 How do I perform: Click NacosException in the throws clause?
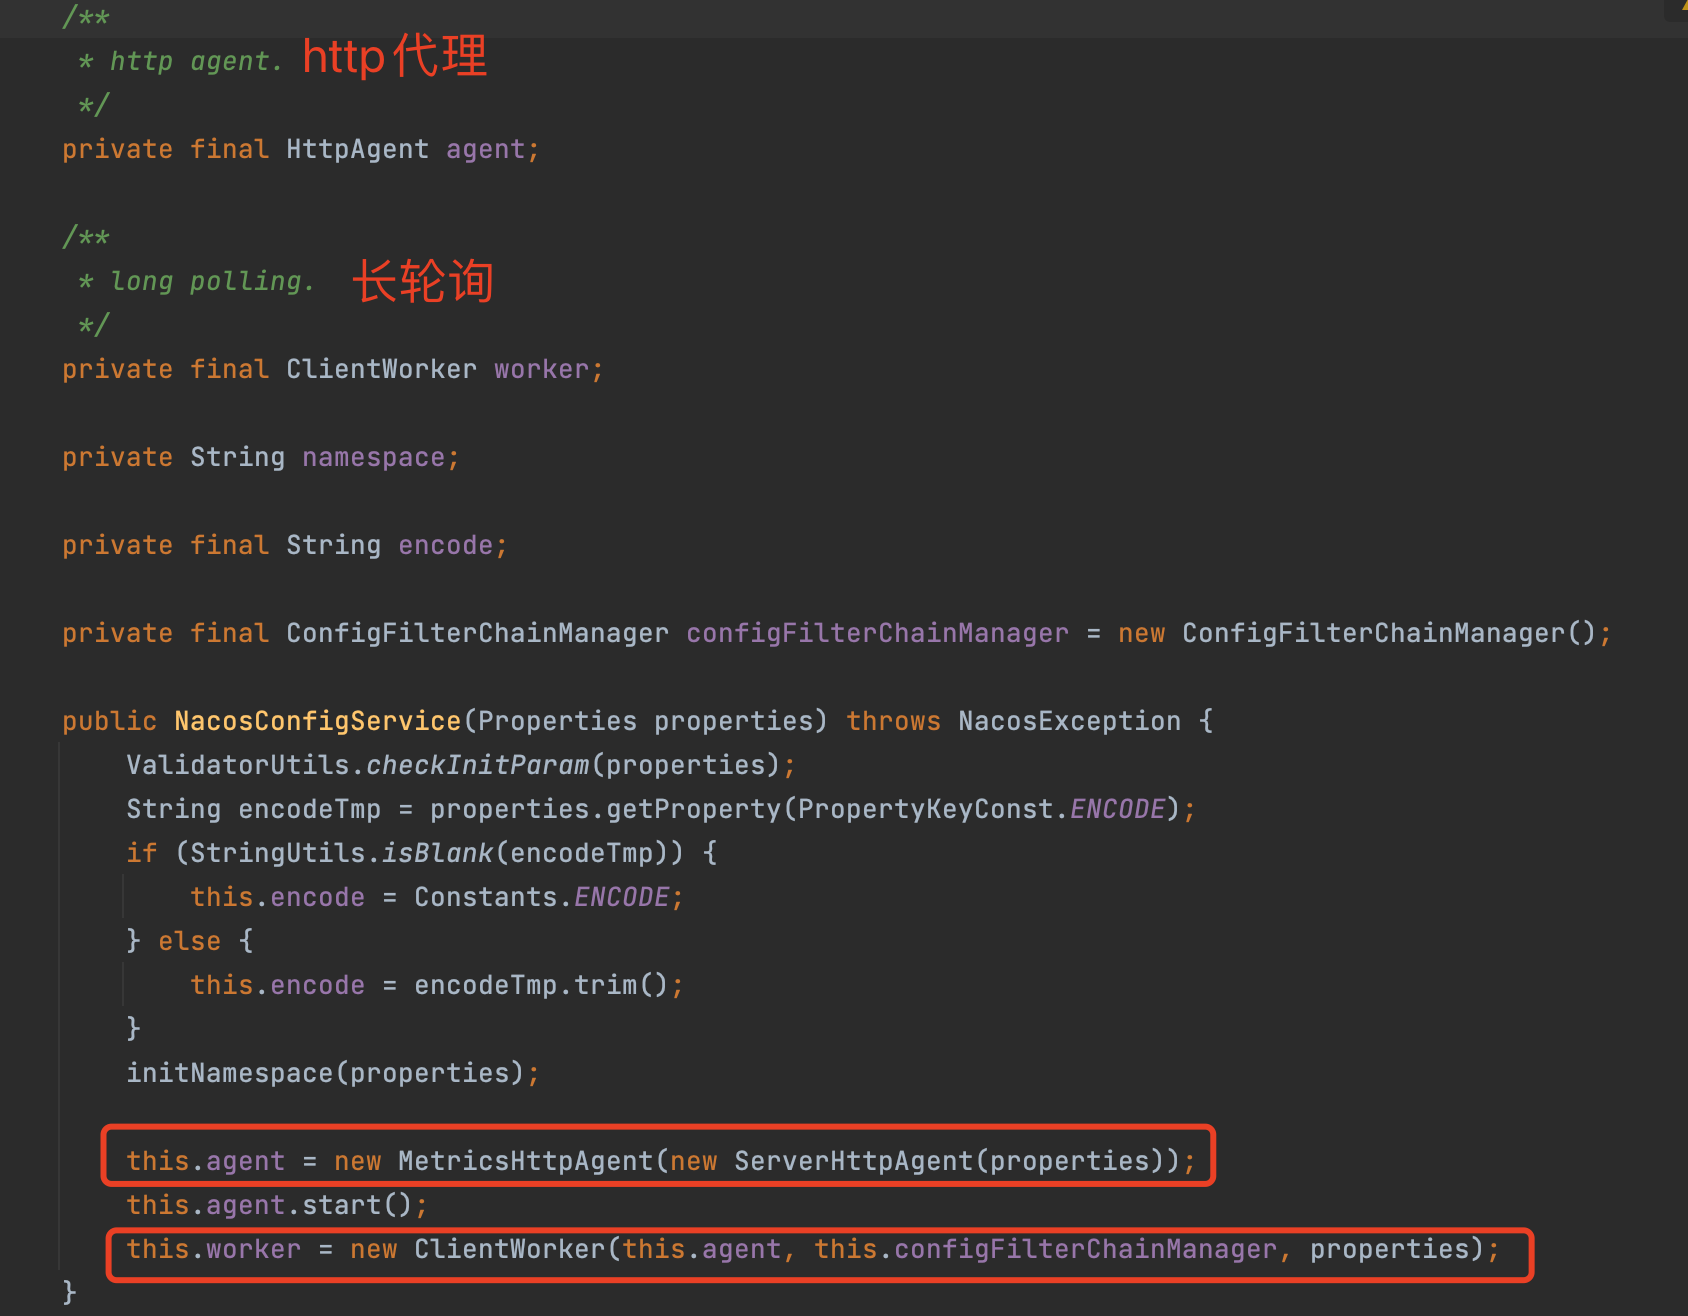[x=1069, y=721]
